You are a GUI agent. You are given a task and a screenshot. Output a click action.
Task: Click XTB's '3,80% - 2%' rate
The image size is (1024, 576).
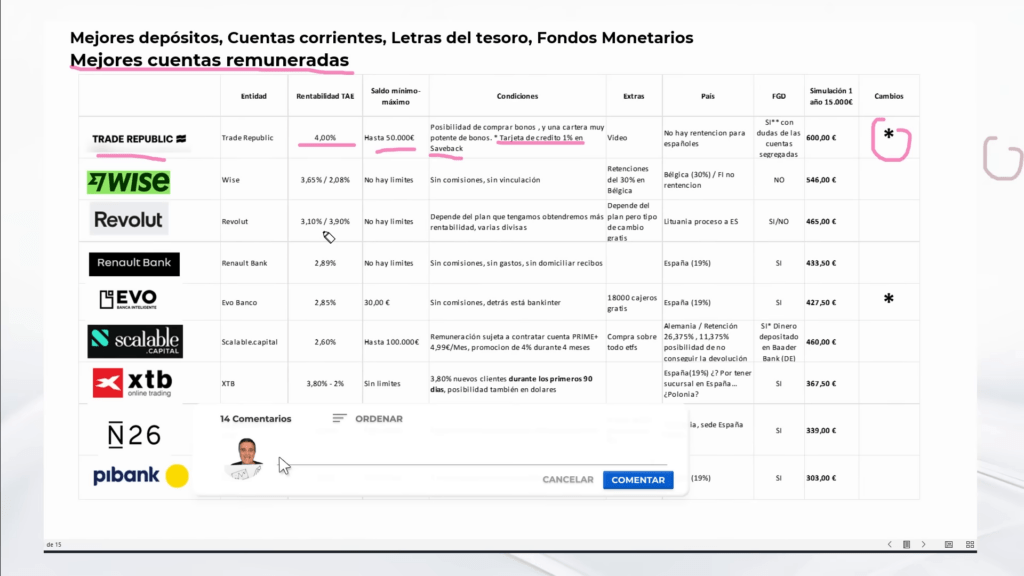coord(325,383)
